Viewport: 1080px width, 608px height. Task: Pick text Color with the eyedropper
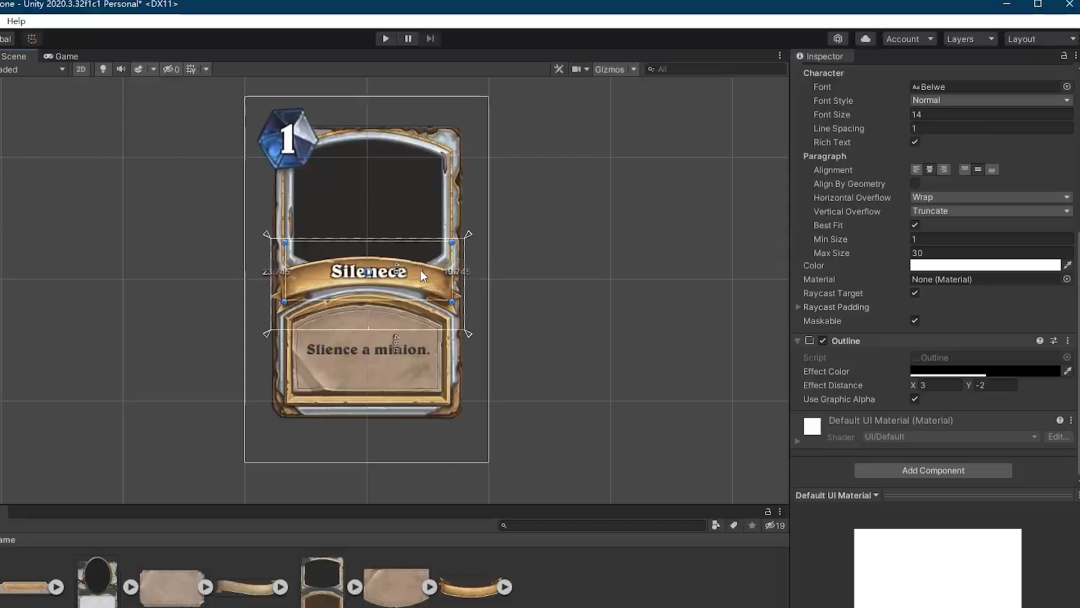pos(1067,265)
